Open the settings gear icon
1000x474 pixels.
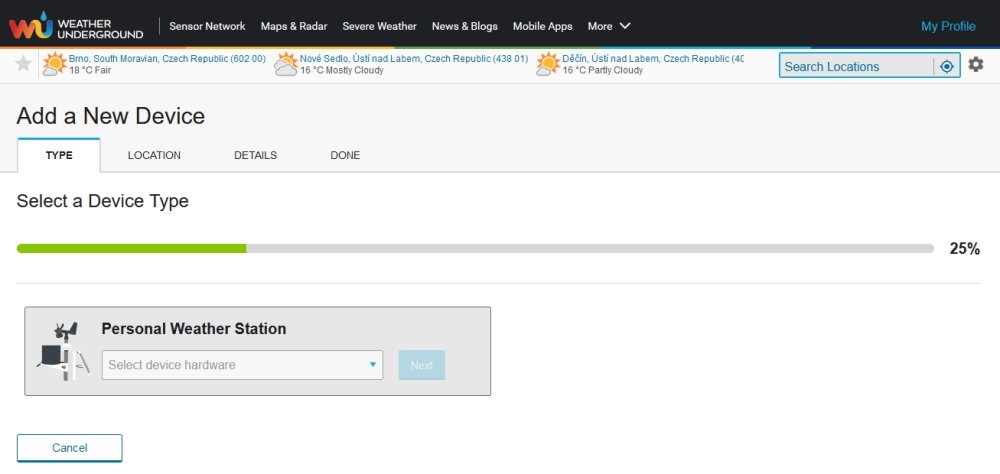(976, 65)
